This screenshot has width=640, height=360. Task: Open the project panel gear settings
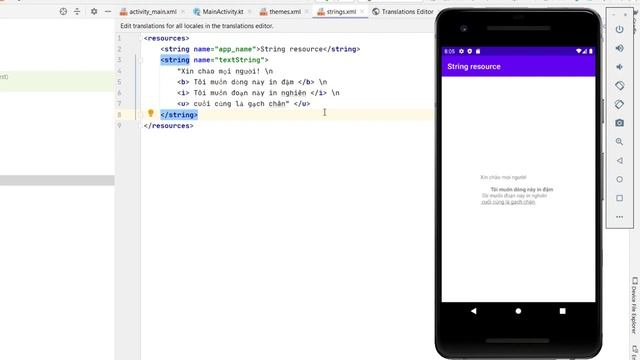pos(94,11)
